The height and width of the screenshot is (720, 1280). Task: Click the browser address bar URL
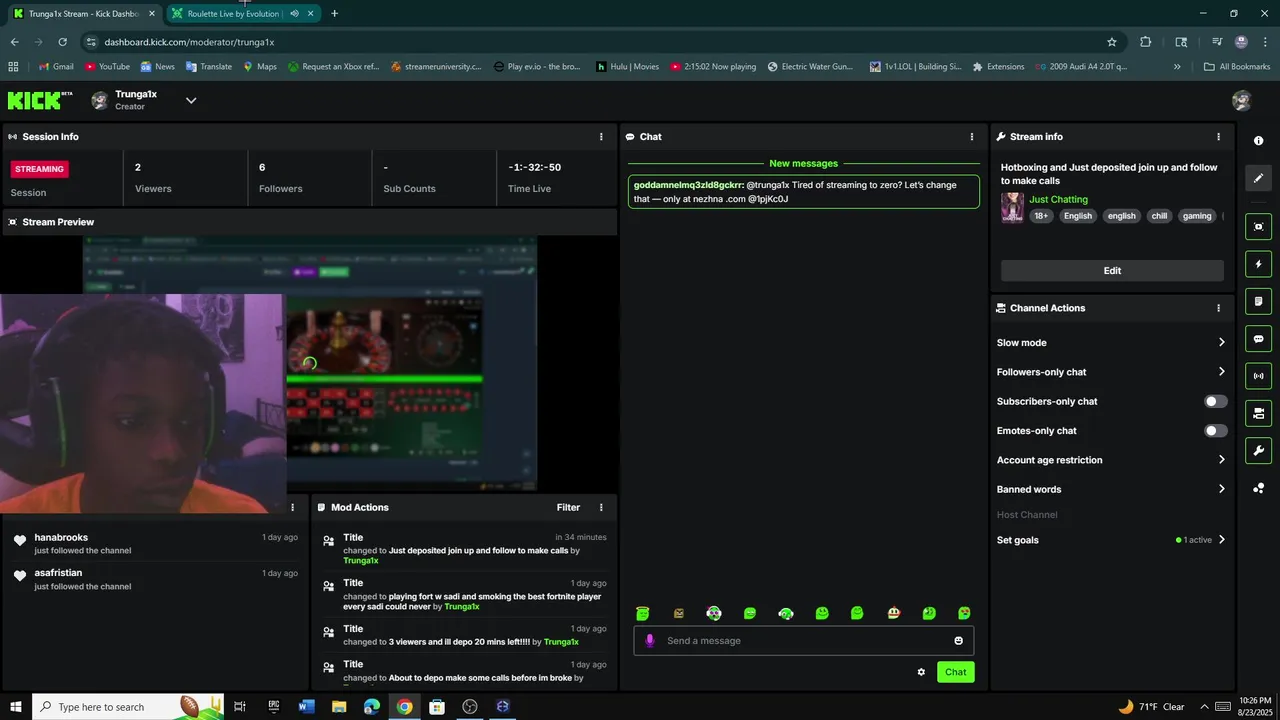coord(189,42)
